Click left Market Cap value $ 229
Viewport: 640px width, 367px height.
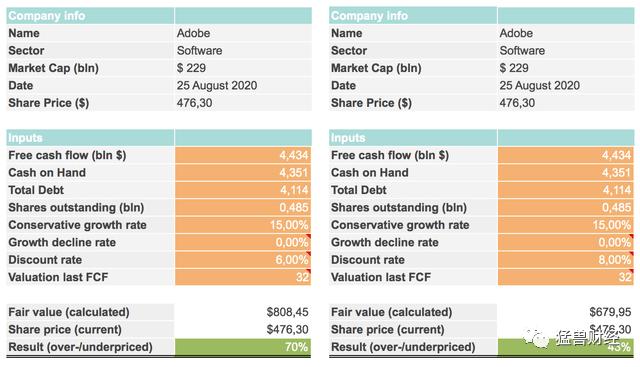coord(243,68)
